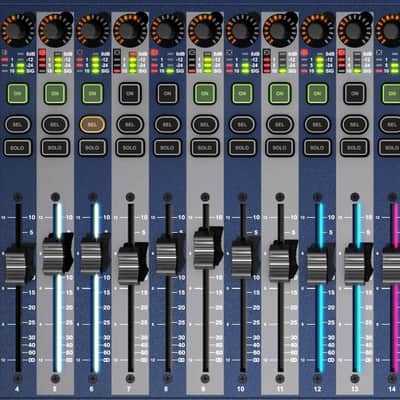Click channel number label 12
This screenshot has width=400, height=400.
(317, 389)
